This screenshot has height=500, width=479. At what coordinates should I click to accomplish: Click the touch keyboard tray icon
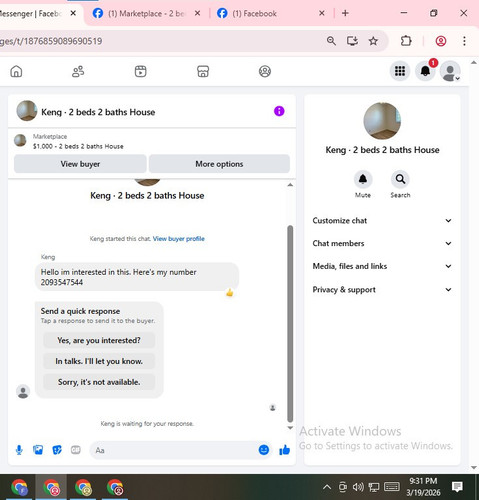tap(392, 487)
